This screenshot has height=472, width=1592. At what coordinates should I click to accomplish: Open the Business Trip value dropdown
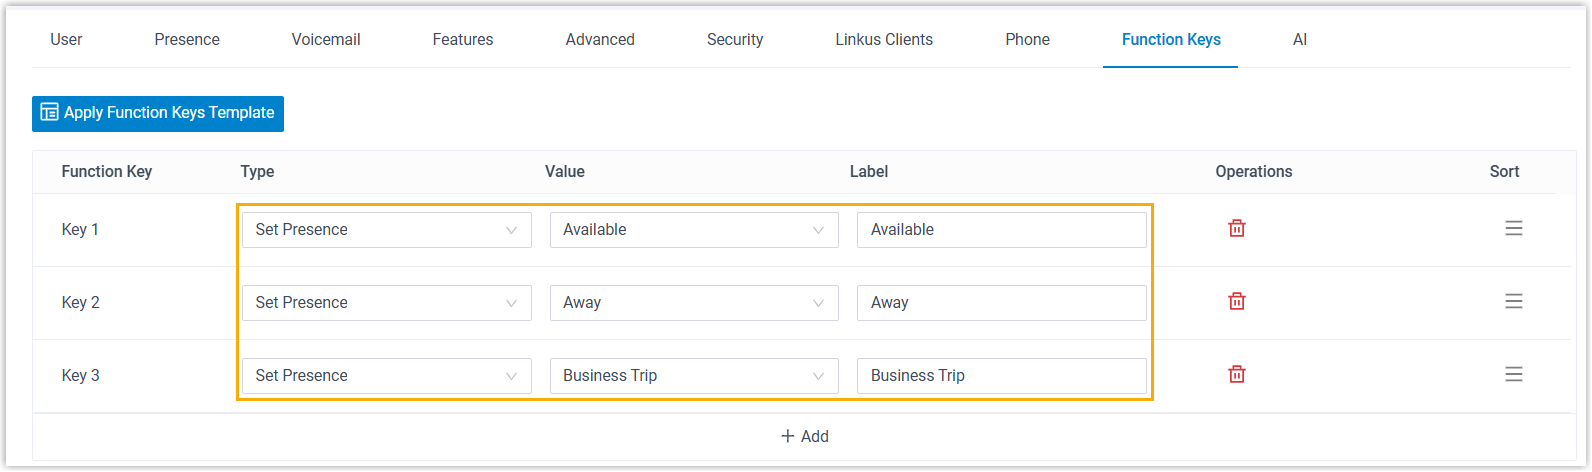click(694, 376)
